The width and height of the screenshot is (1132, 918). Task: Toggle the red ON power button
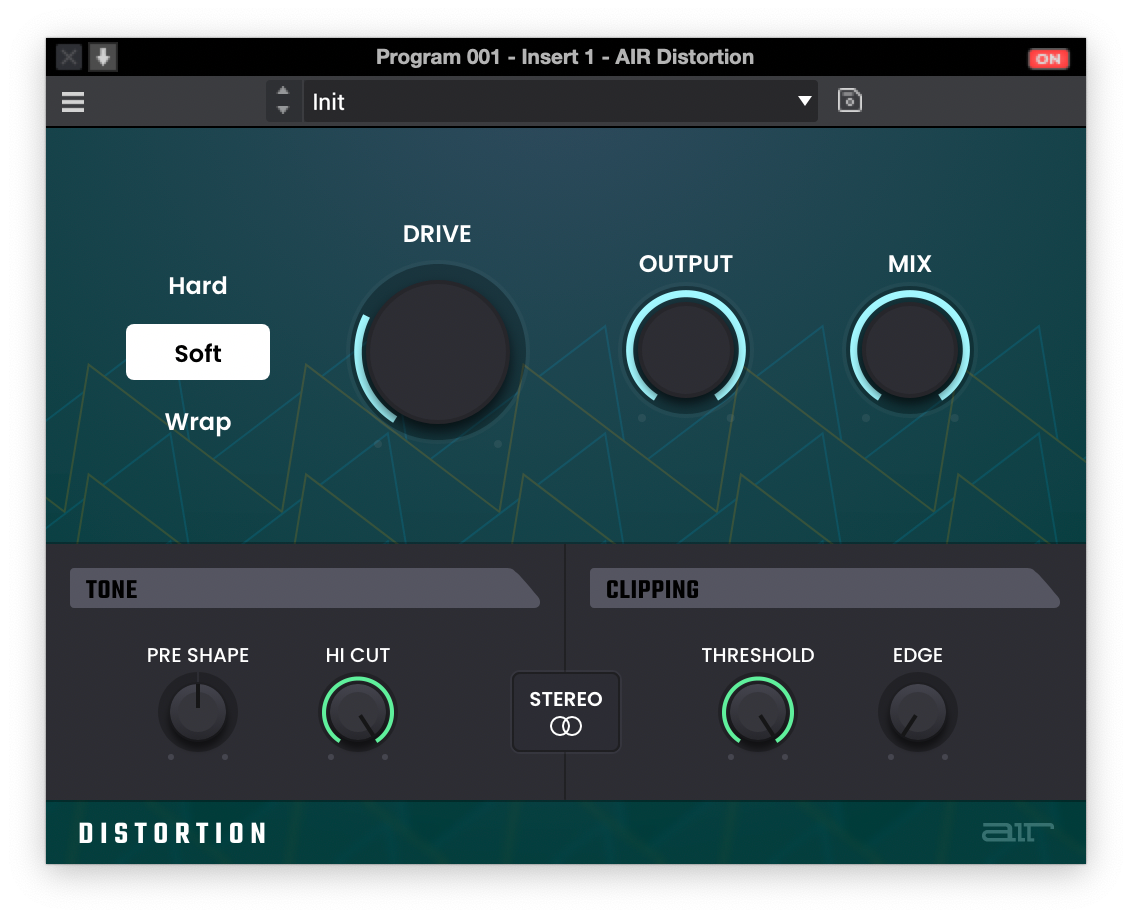click(x=1048, y=58)
